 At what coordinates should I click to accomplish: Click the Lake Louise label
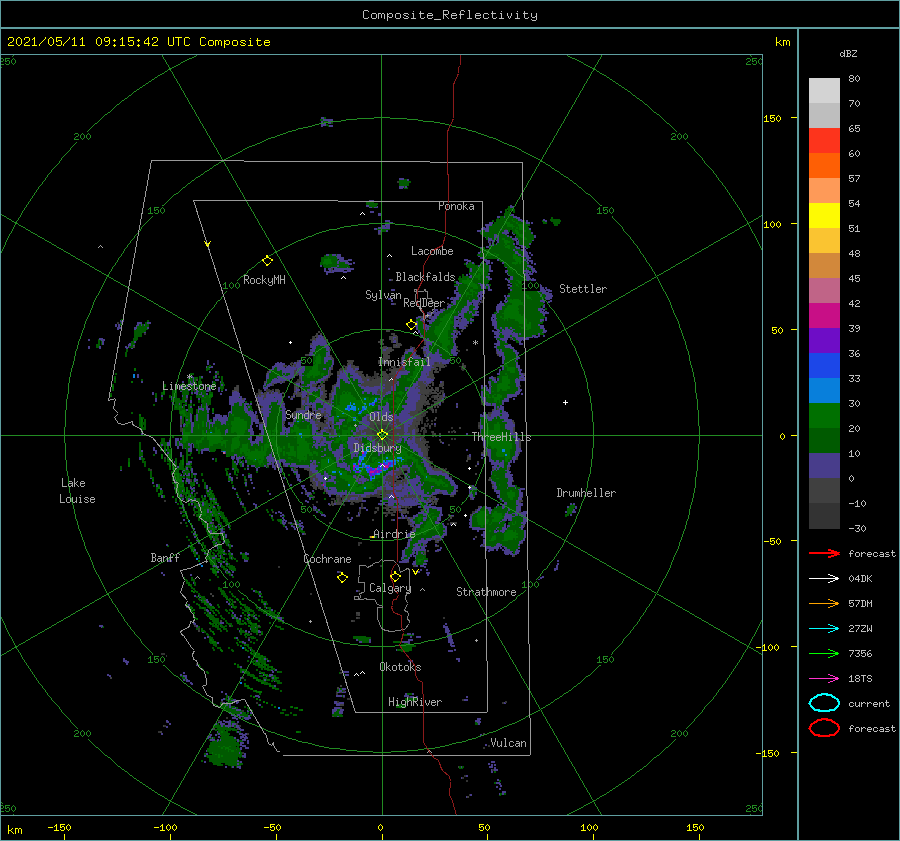pos(77,491)
